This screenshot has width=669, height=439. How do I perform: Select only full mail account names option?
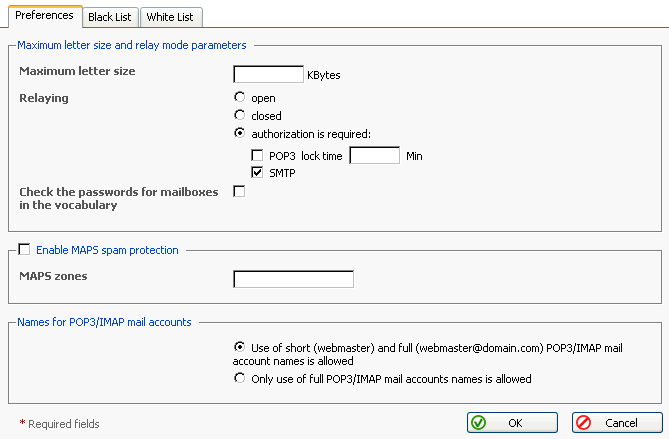tap(239, 379)
